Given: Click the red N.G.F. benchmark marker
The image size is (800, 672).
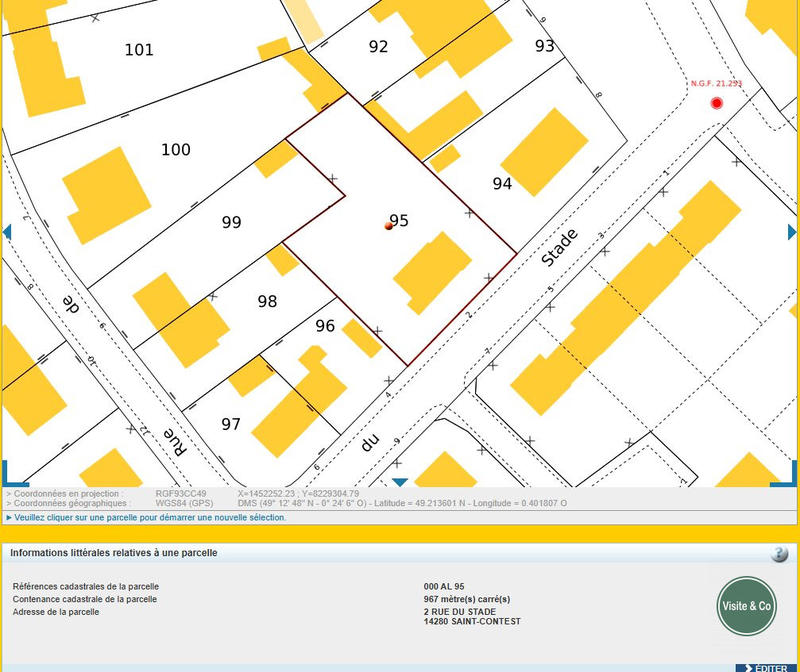Looking at the screenshot, I should point(716,103).
